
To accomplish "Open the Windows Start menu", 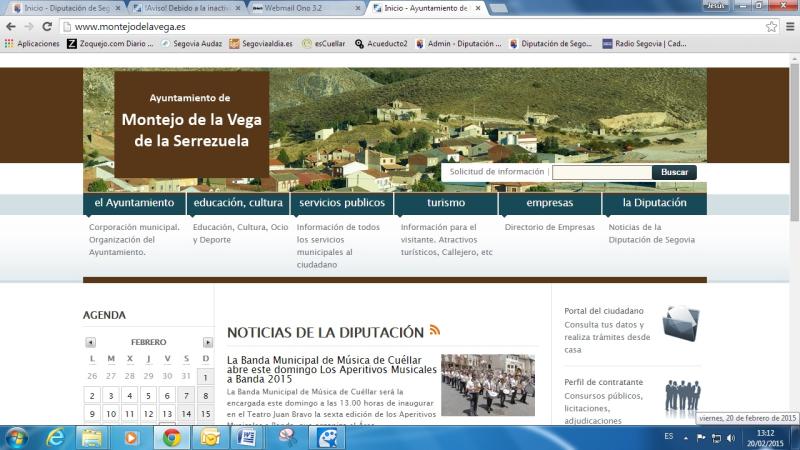I will (17, 437).
